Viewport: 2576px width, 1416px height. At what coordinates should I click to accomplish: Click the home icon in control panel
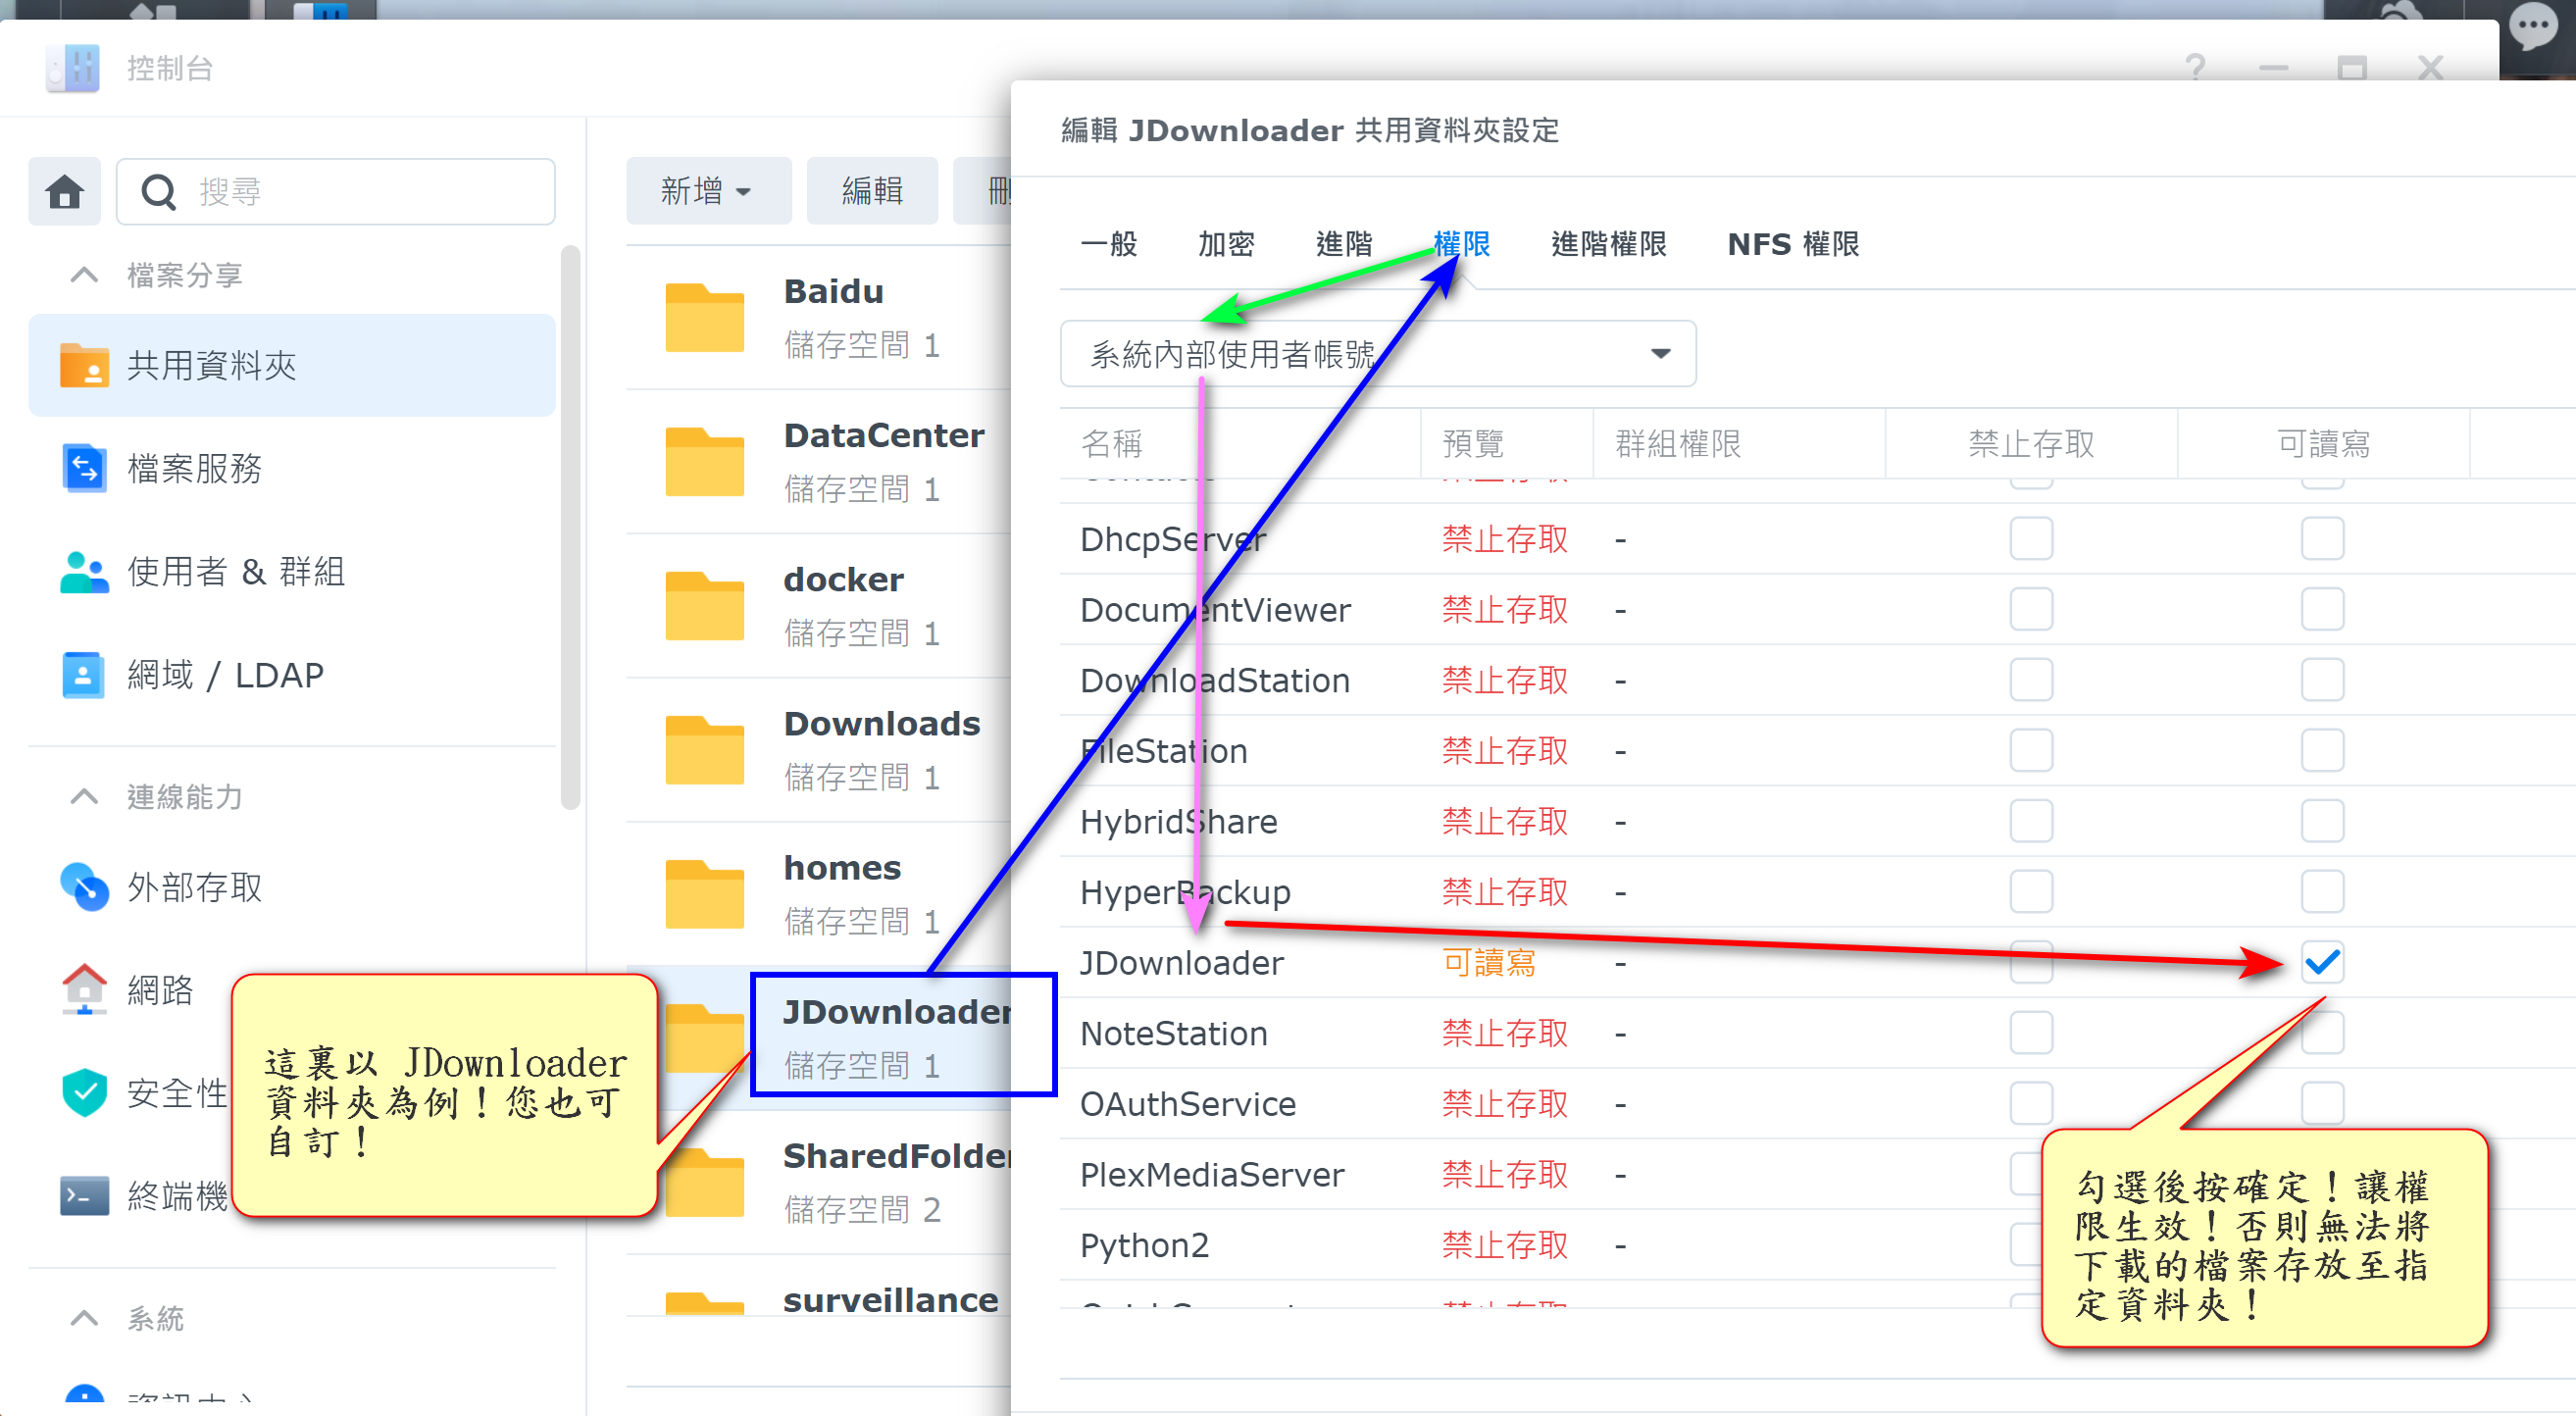pos(65,191)
